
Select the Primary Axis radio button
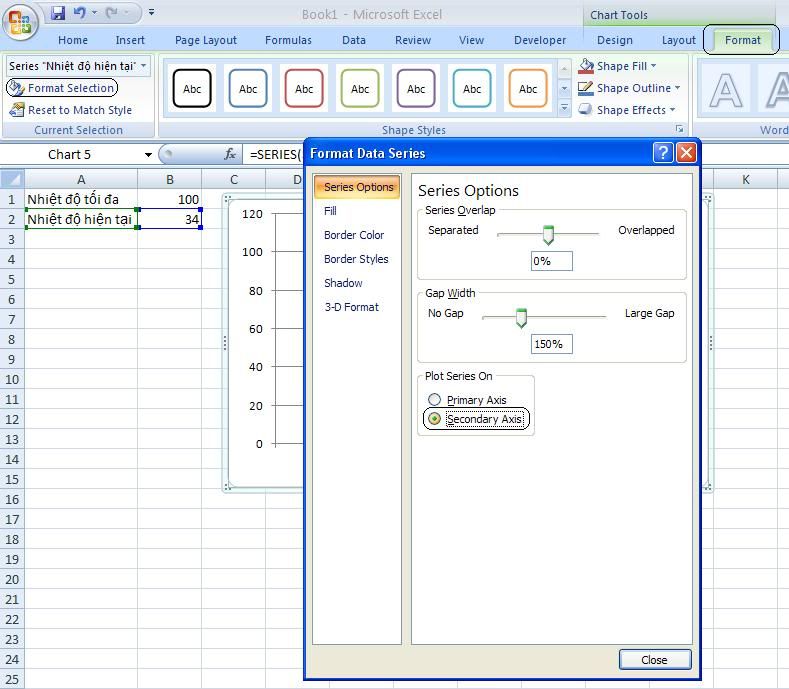pyautogui.click(x=435, y=400)
